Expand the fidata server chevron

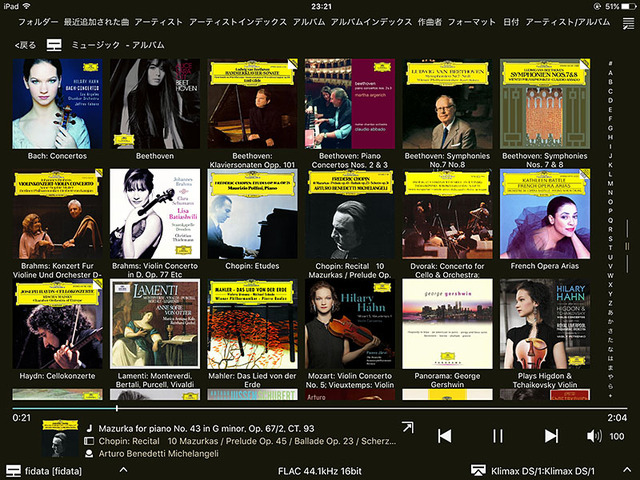pyautogui.click(x=123, y=470)
